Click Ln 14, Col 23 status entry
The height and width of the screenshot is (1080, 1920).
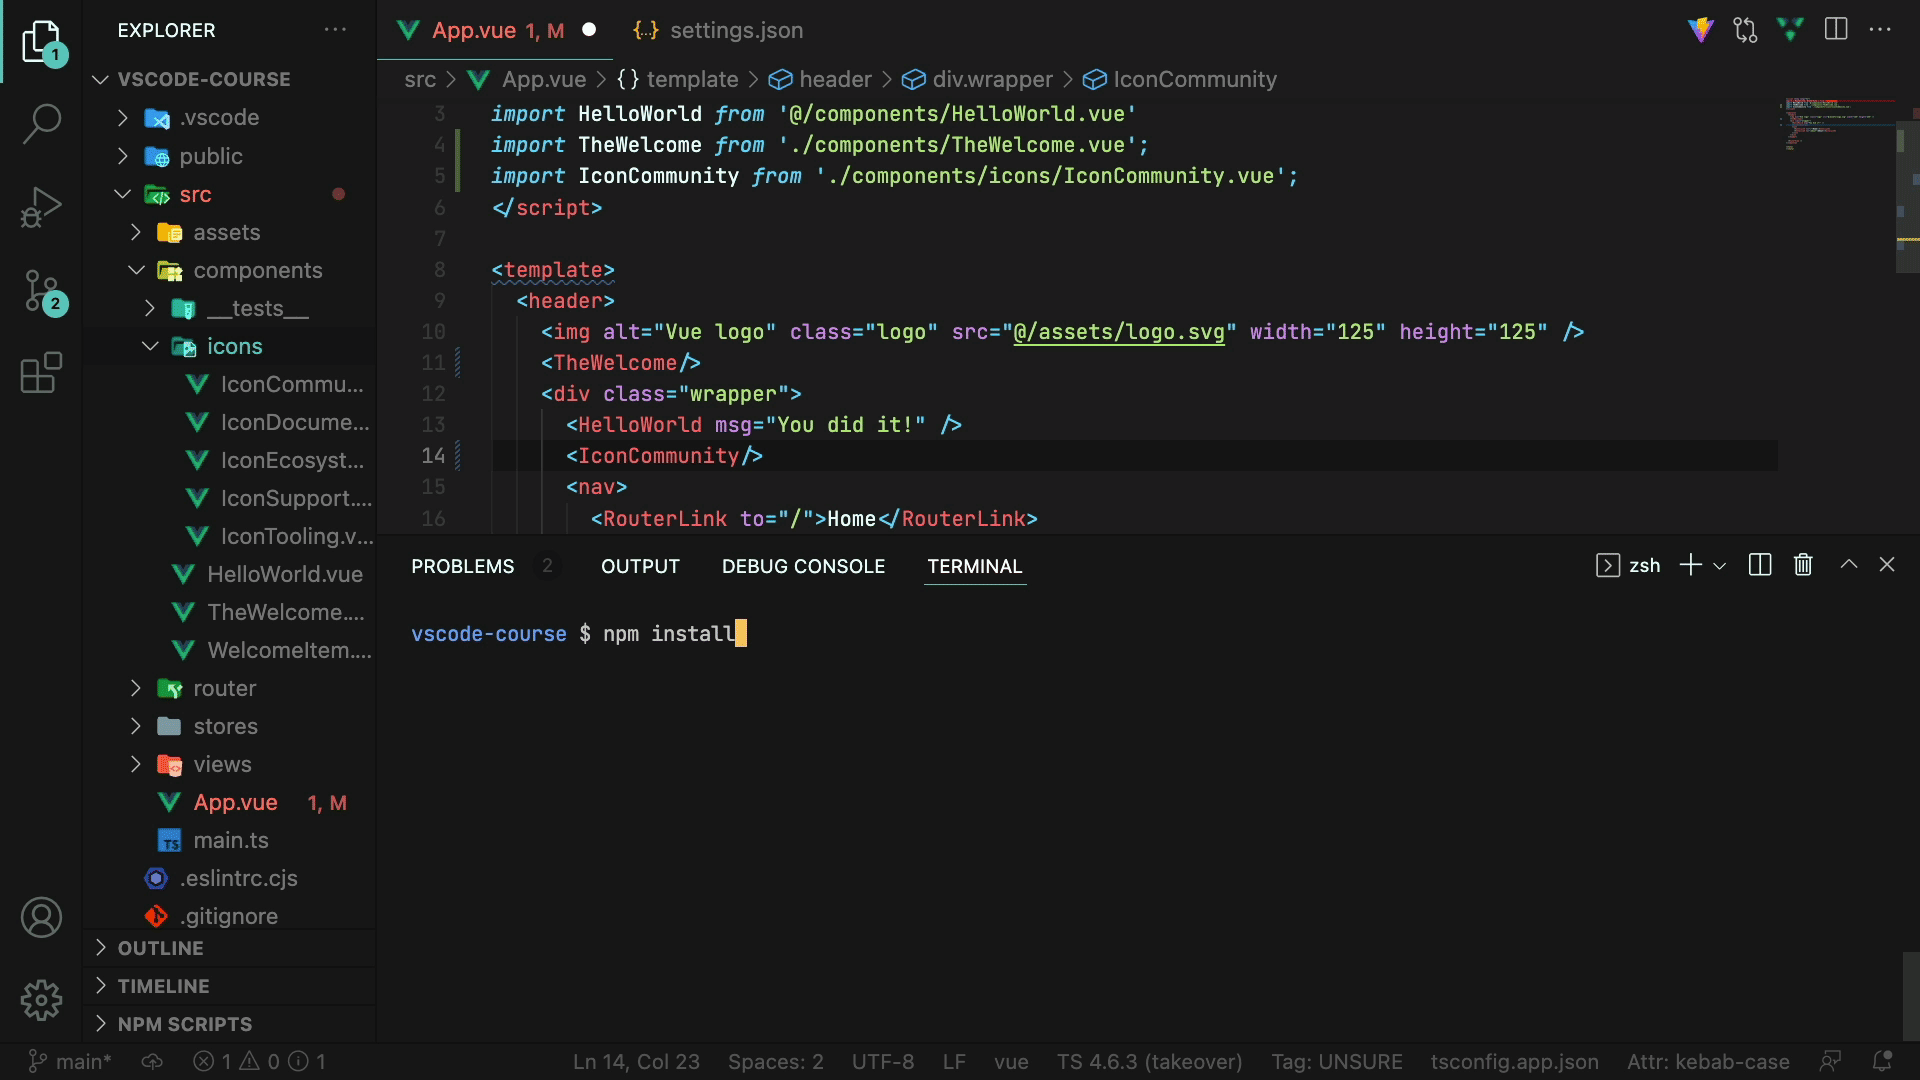636,1061
